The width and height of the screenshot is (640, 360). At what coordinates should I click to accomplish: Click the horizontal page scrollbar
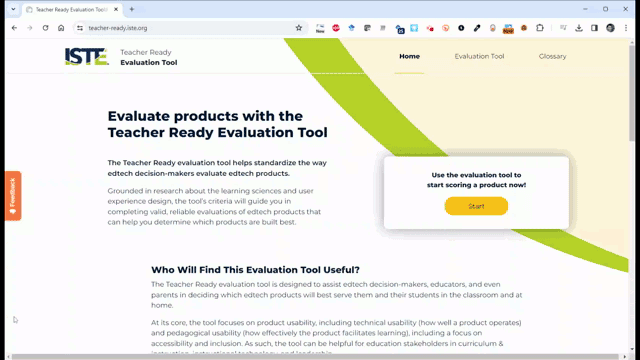click(315, 357)
